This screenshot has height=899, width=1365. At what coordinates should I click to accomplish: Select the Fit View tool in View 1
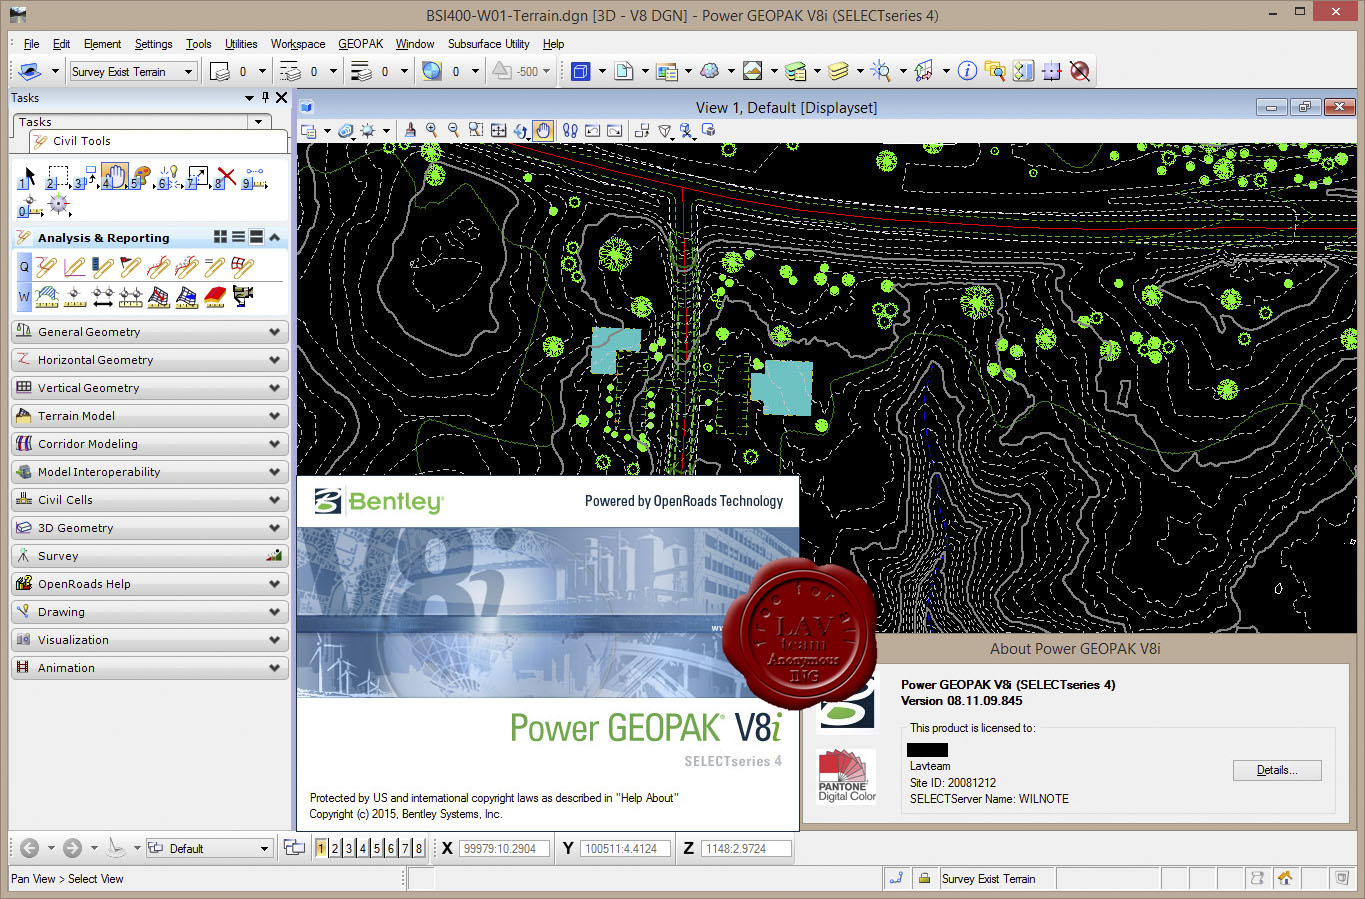pyautogui.click(x=498, y=130)
